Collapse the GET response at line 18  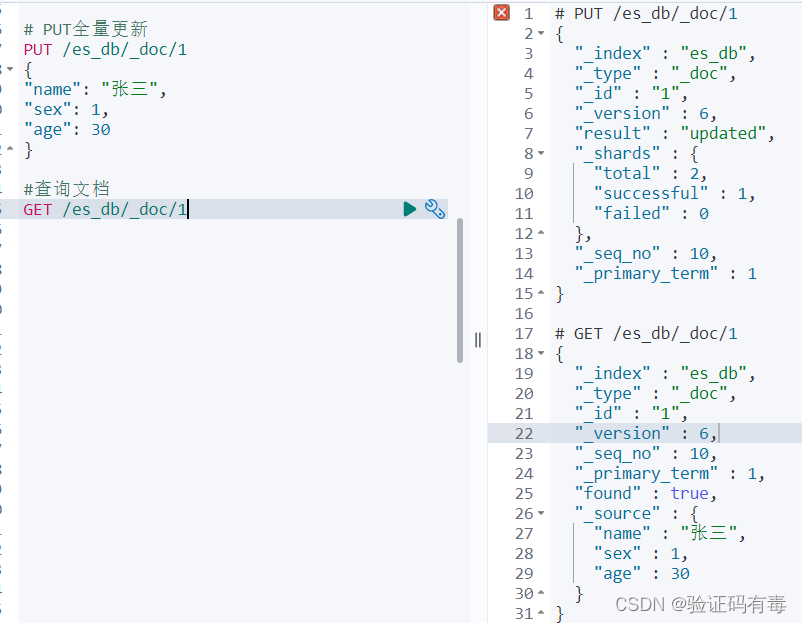coord(541,353)
